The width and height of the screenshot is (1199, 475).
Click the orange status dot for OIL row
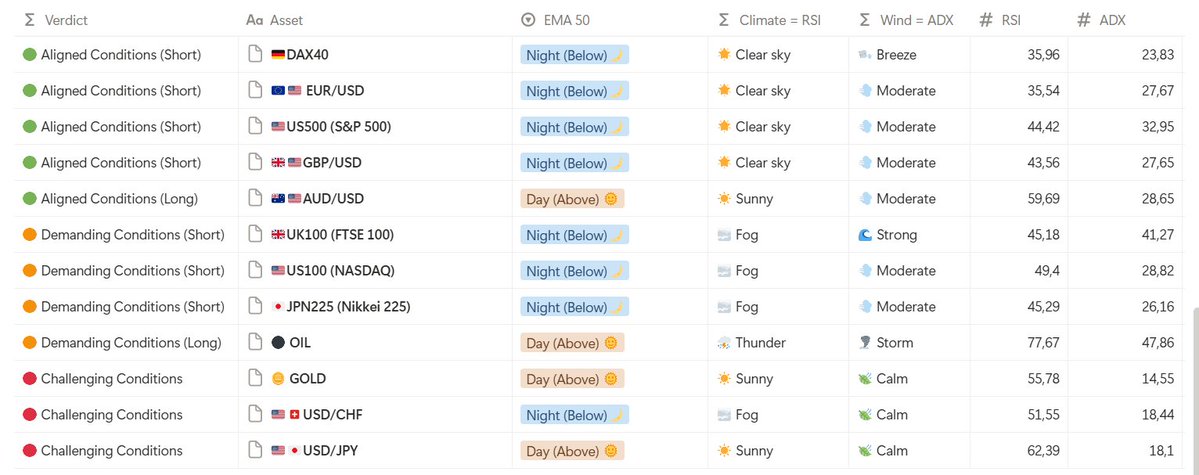[30, 343]
